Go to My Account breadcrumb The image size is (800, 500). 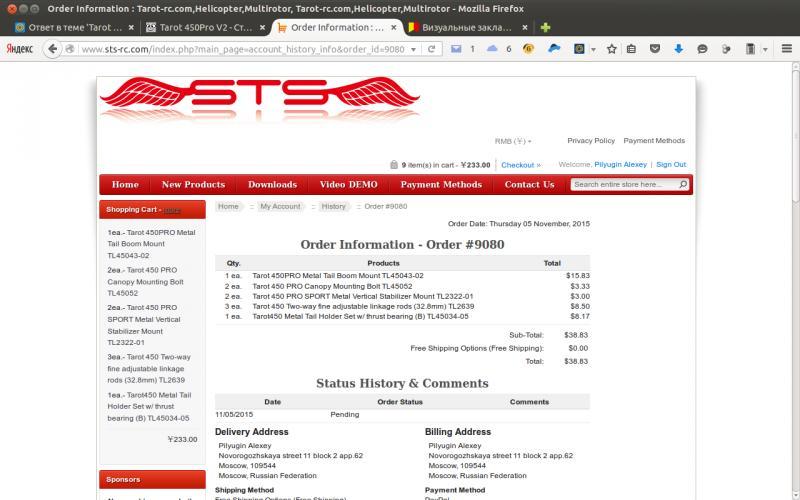pos(280,207)
